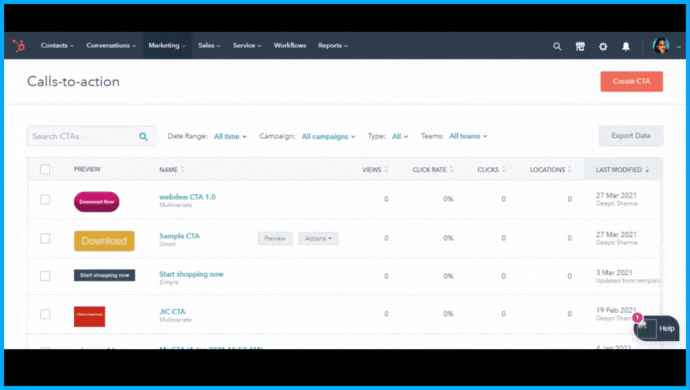Viewport: 690px width, 390px height.
Task: Sort by Clicks column arrows
Action: point(503,169)
